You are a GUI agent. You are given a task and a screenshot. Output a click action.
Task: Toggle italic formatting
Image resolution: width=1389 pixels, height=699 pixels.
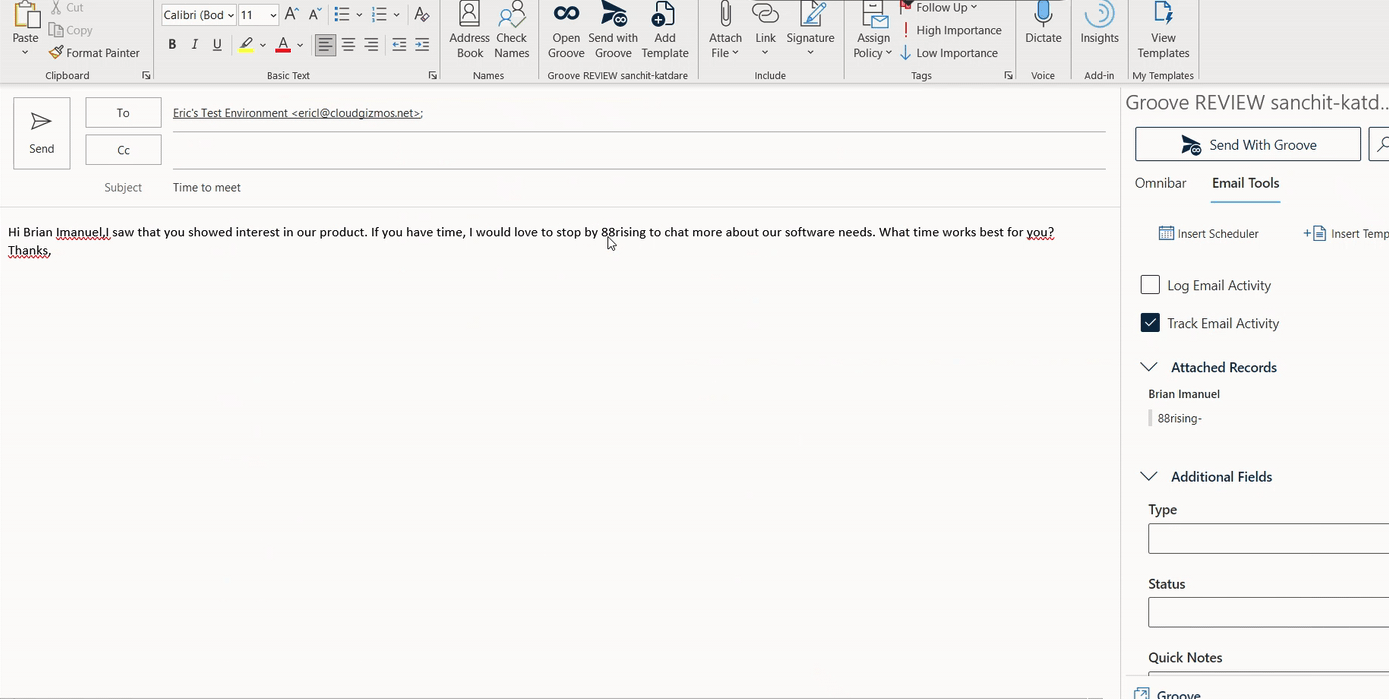[194, 44]
